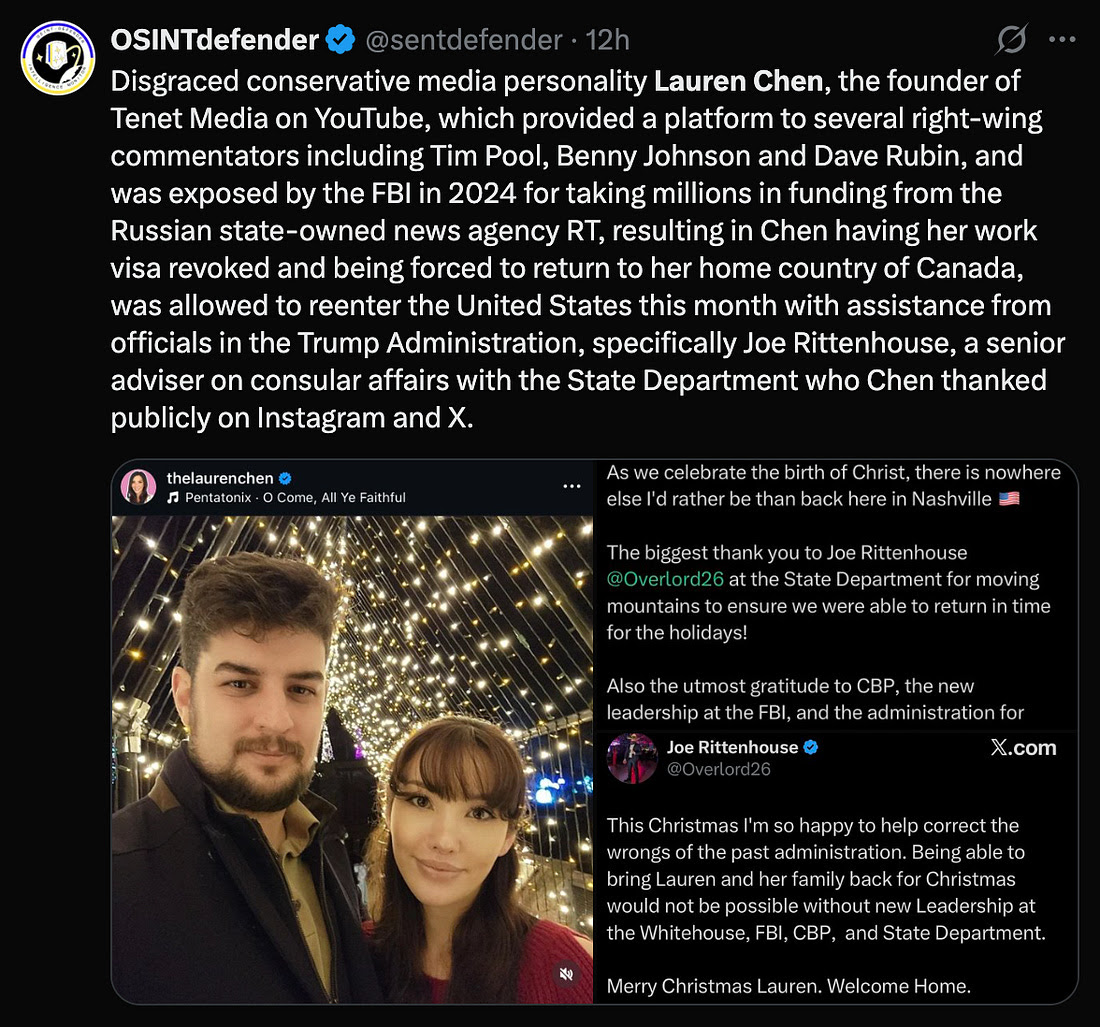Open the OSINTdefender display name link

(215, 40)
